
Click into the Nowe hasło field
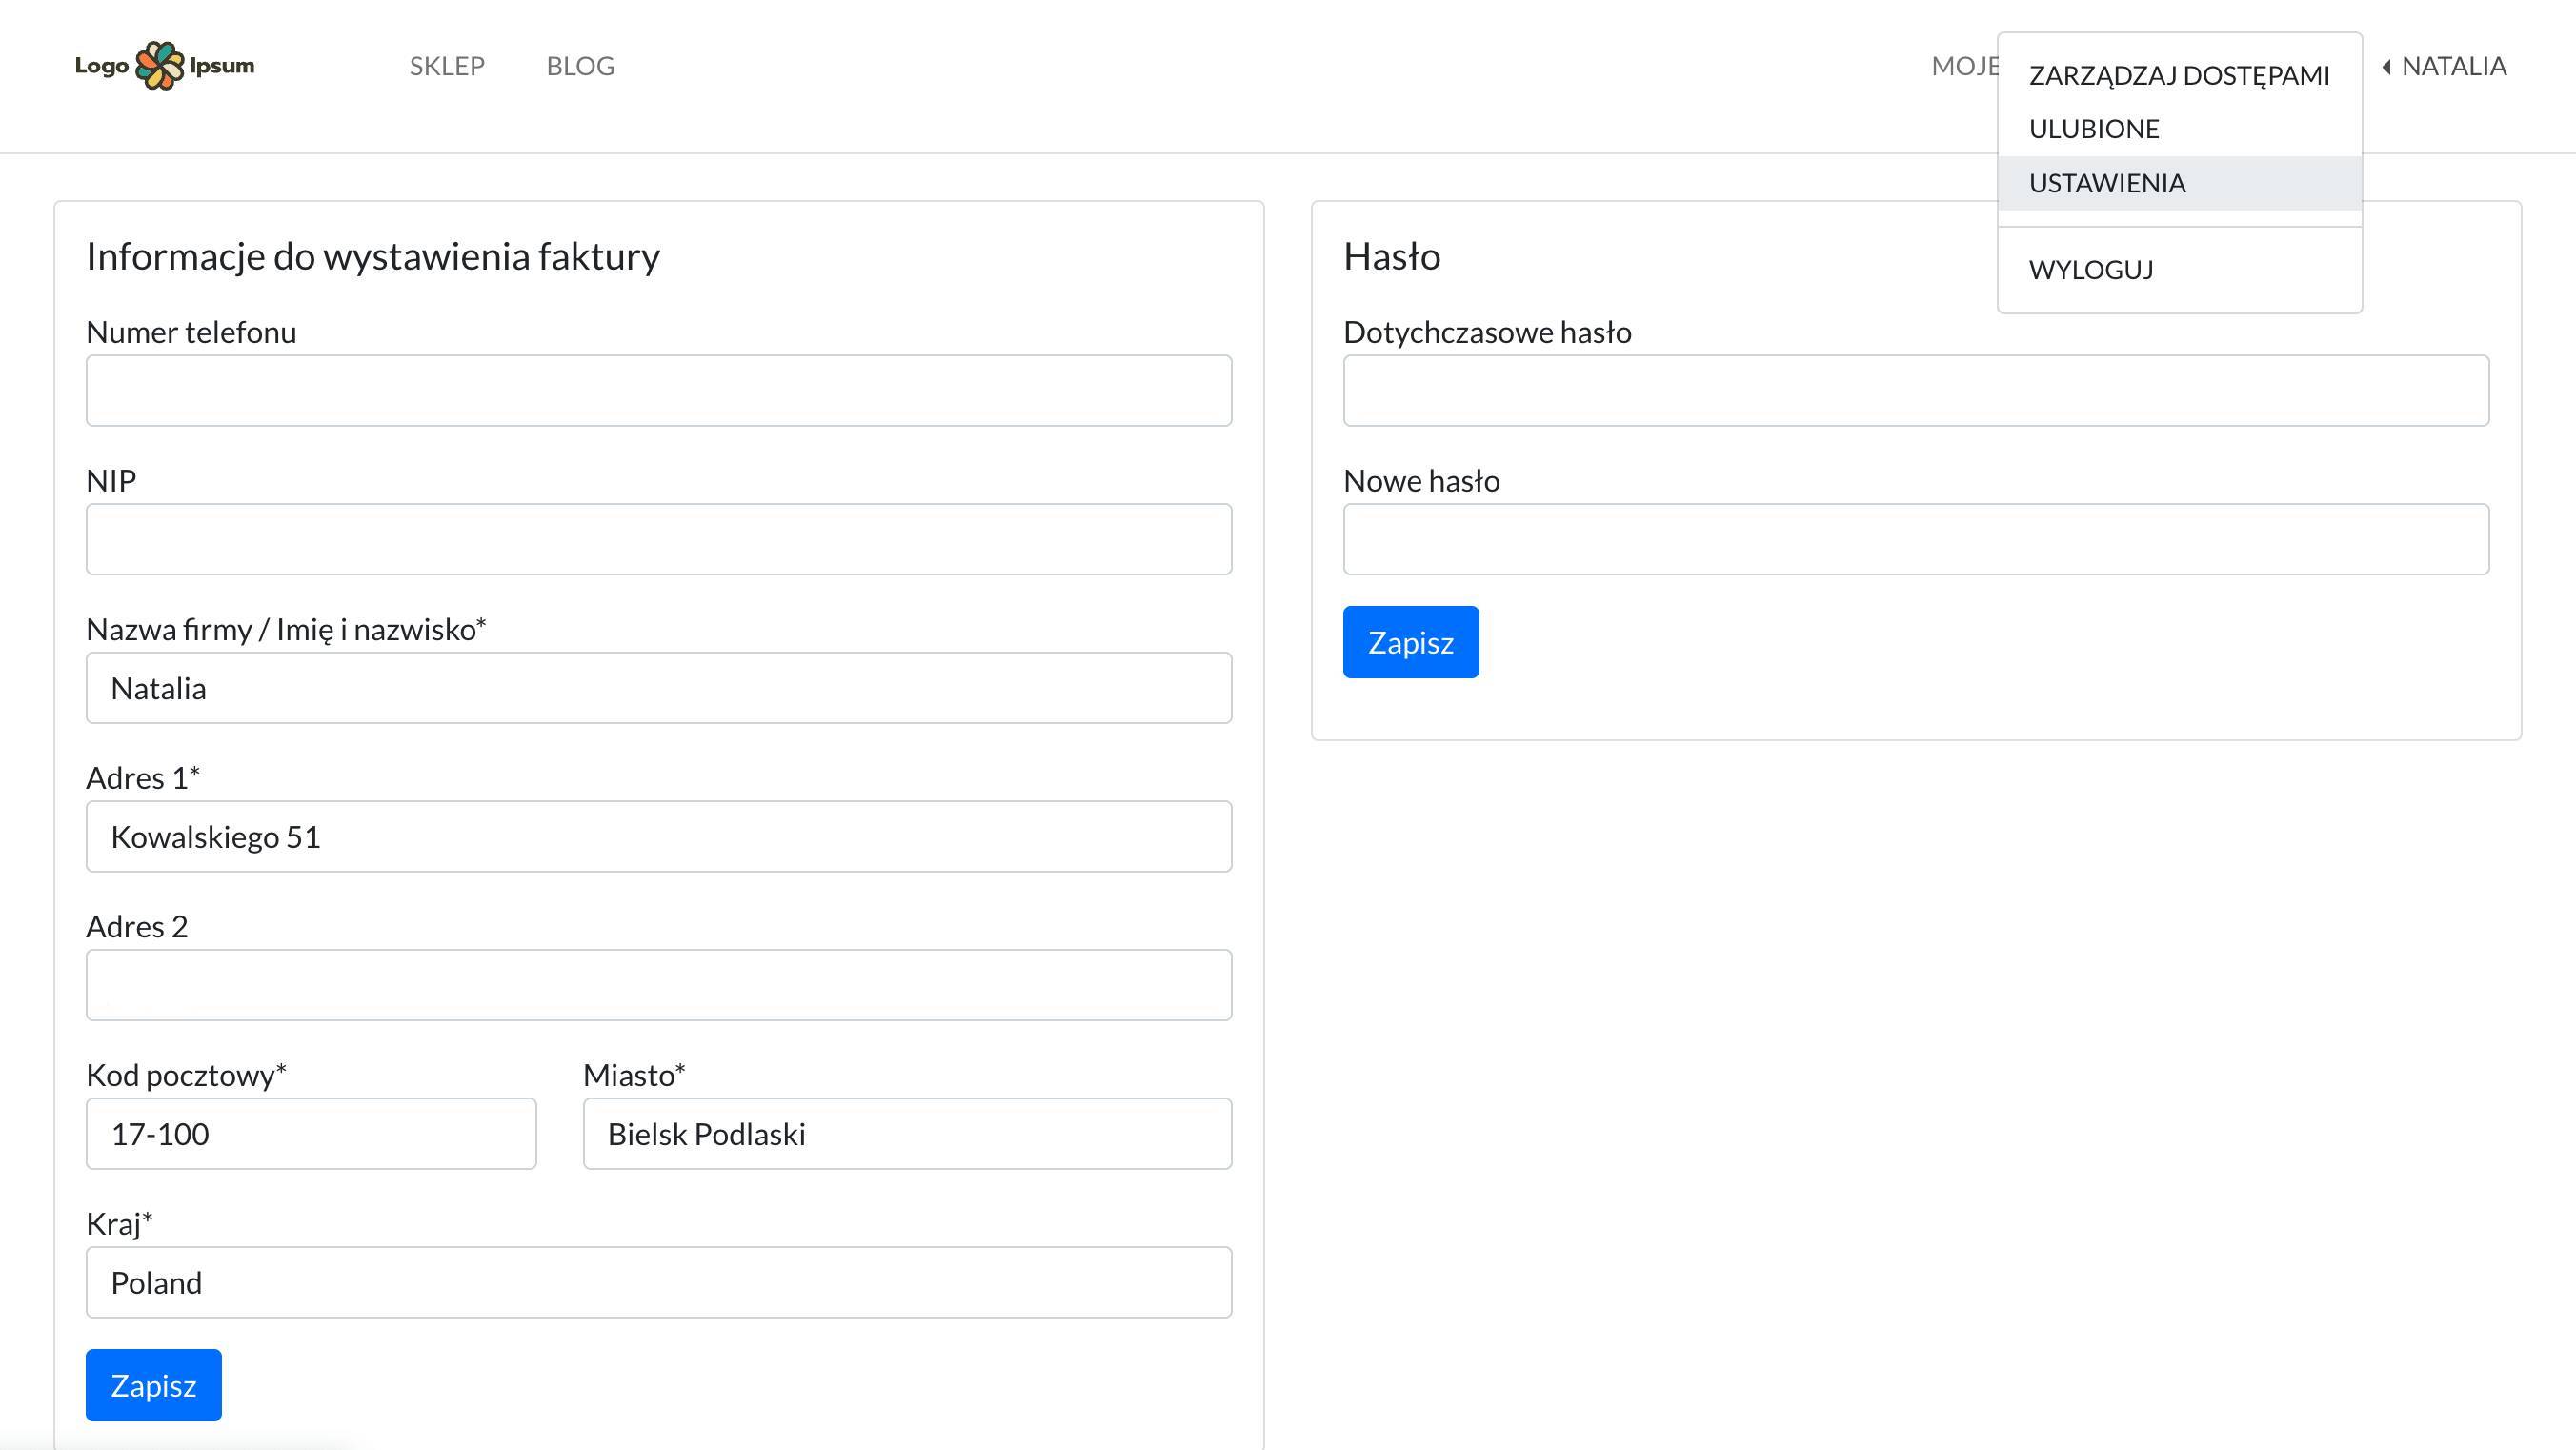click(x=1916, y=539)
